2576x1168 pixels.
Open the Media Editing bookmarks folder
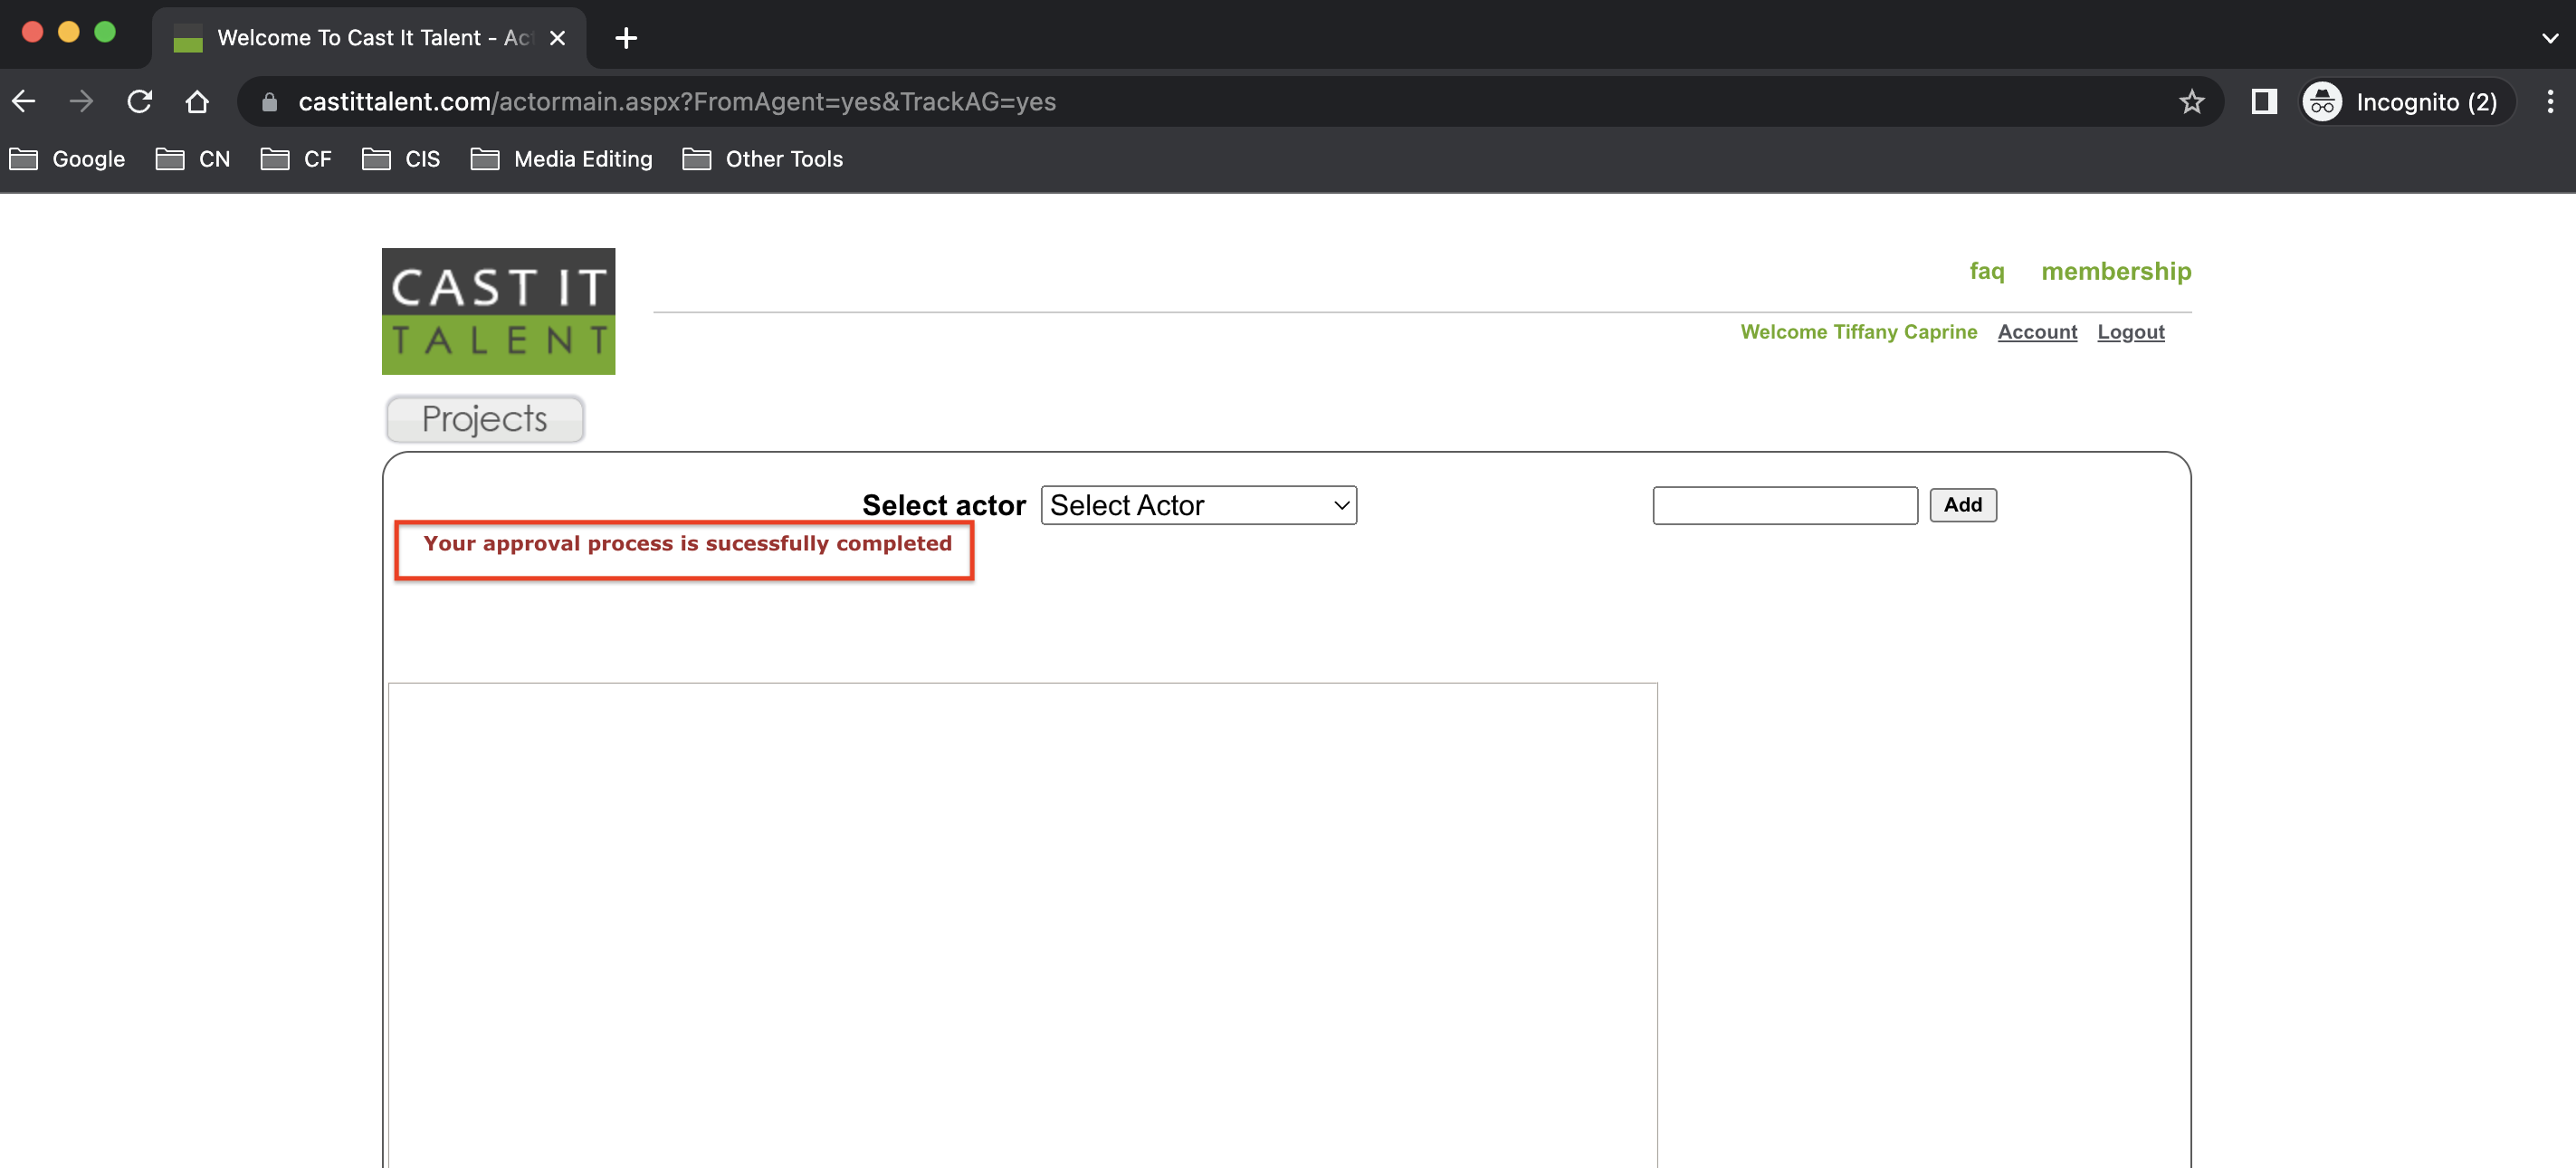tap(561, 159)
